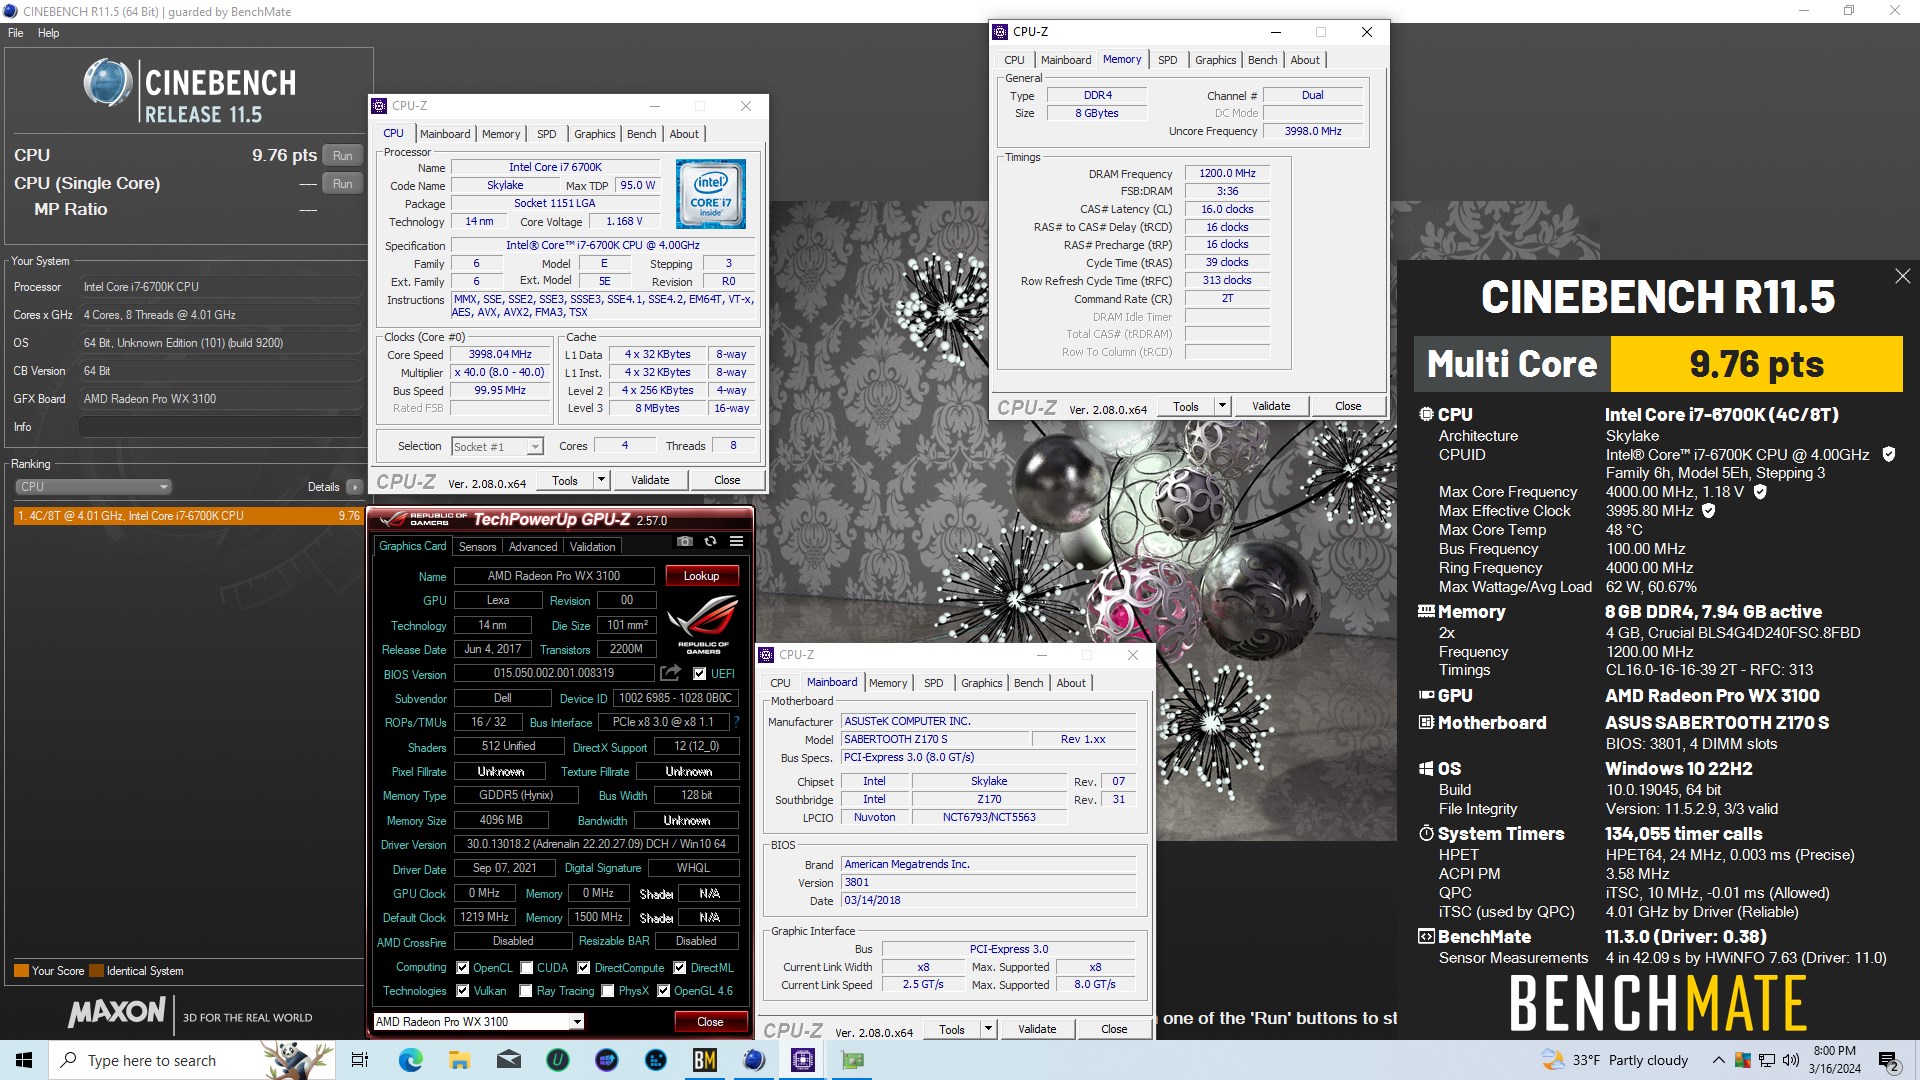Toggle the CUDA checkbox
Viewport: 1920px width, 1080px height.
[x=526, y=968]
